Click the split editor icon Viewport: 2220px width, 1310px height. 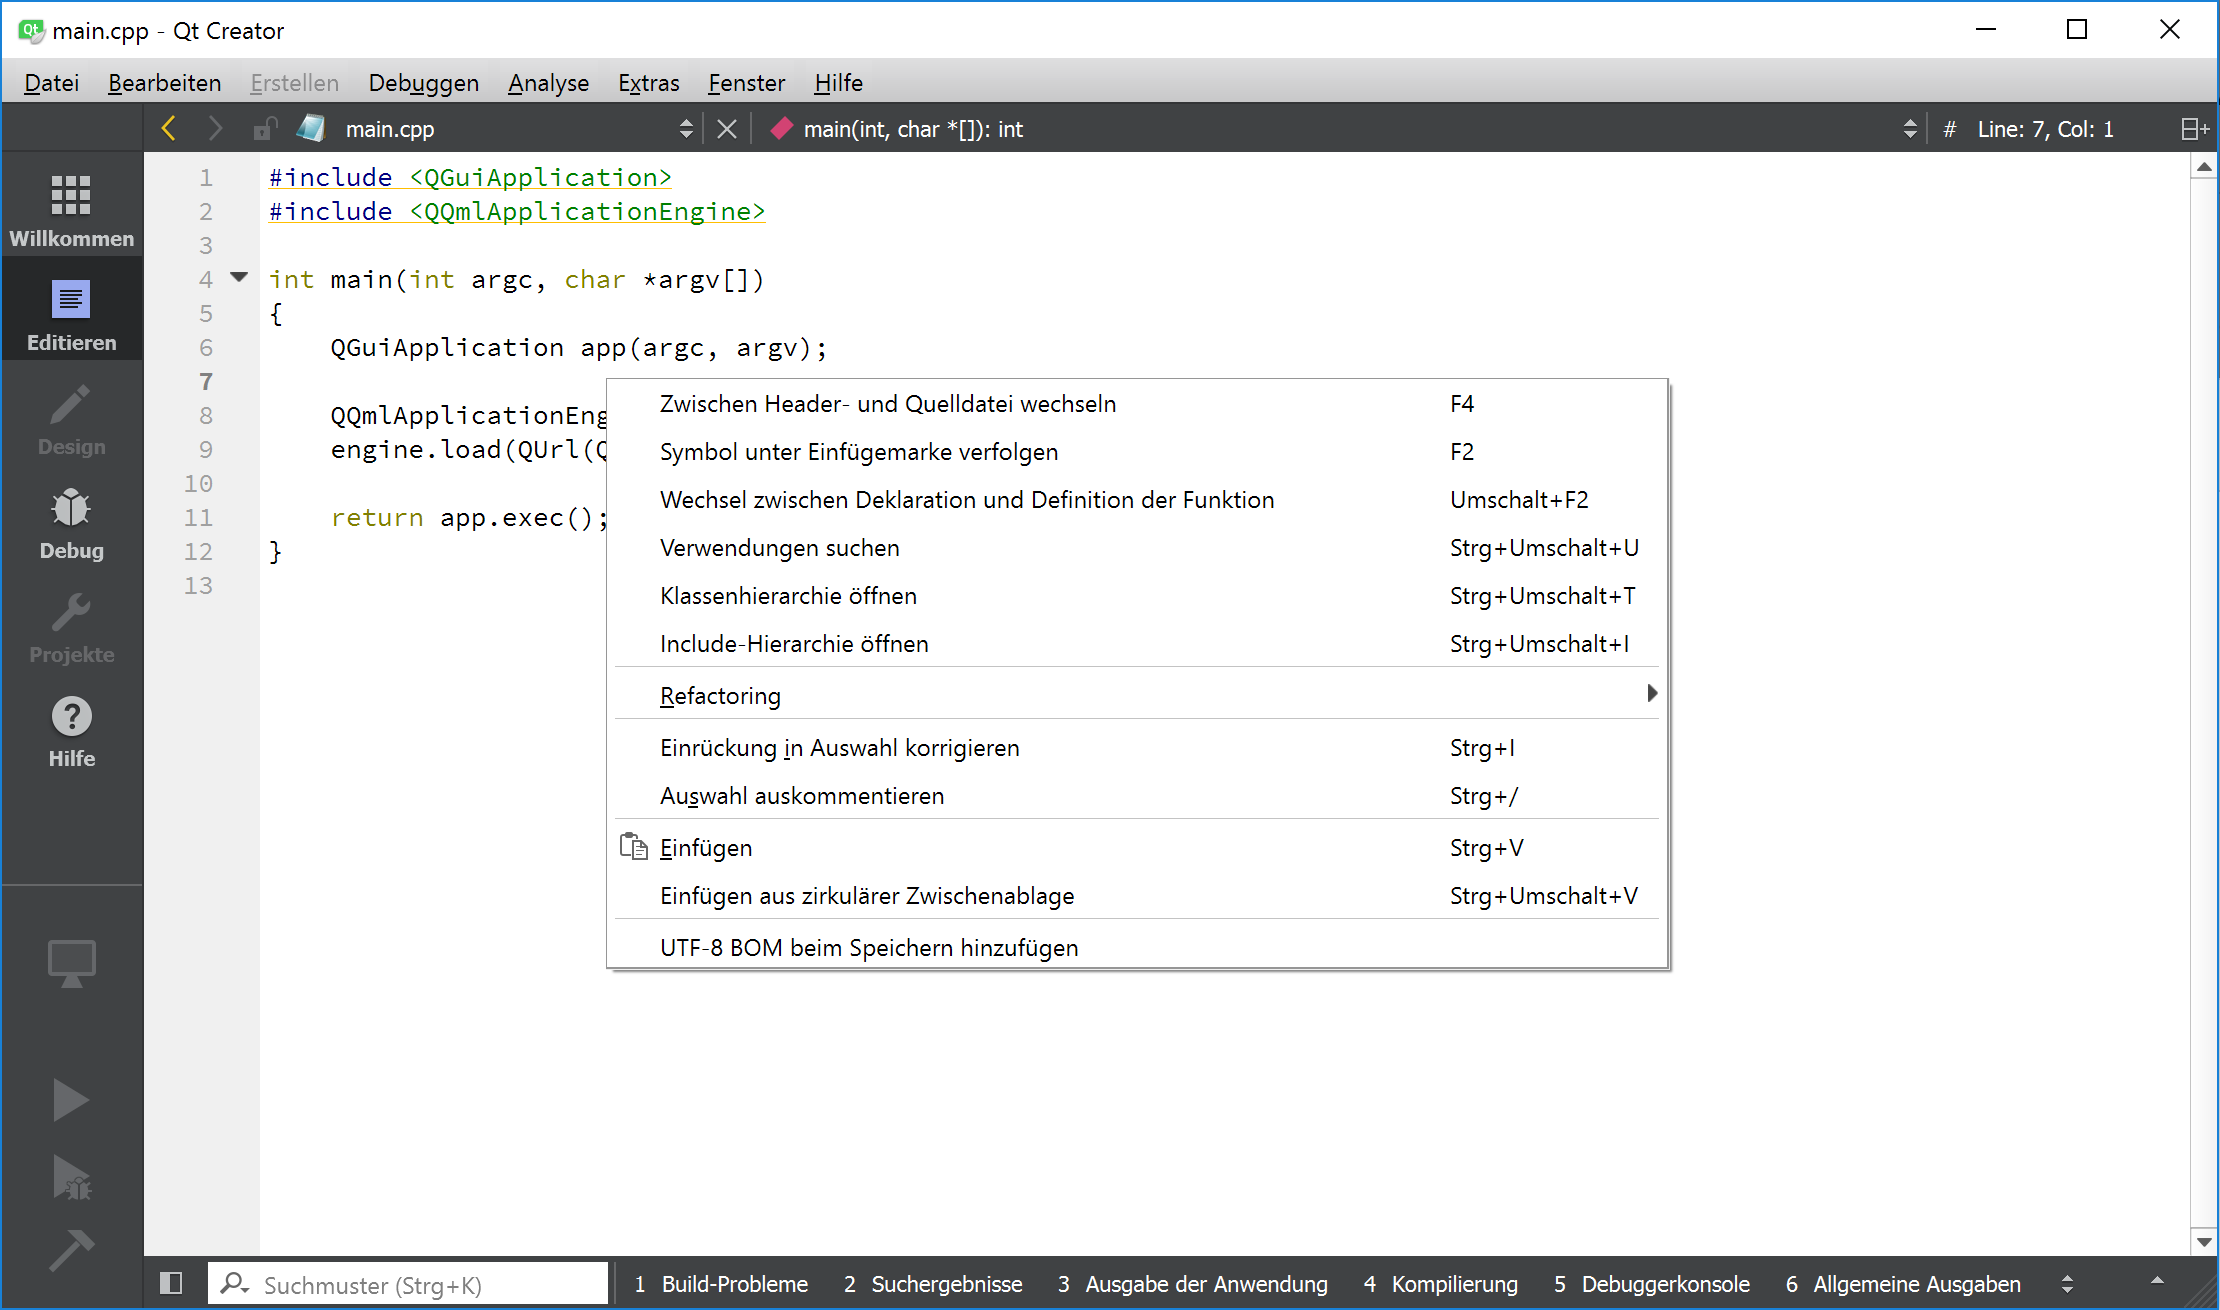[x=2194, y=129]
